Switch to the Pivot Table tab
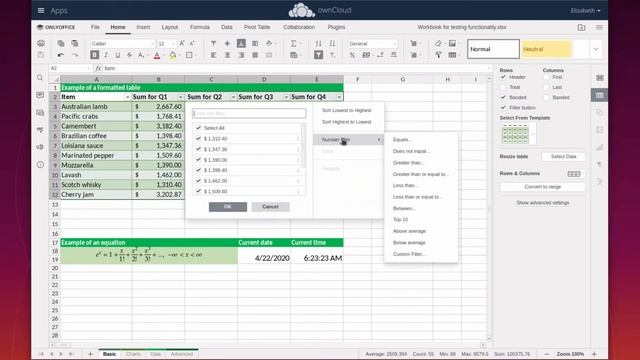The height and width of the screenshot is (360, 640). (x=257, y=27)
